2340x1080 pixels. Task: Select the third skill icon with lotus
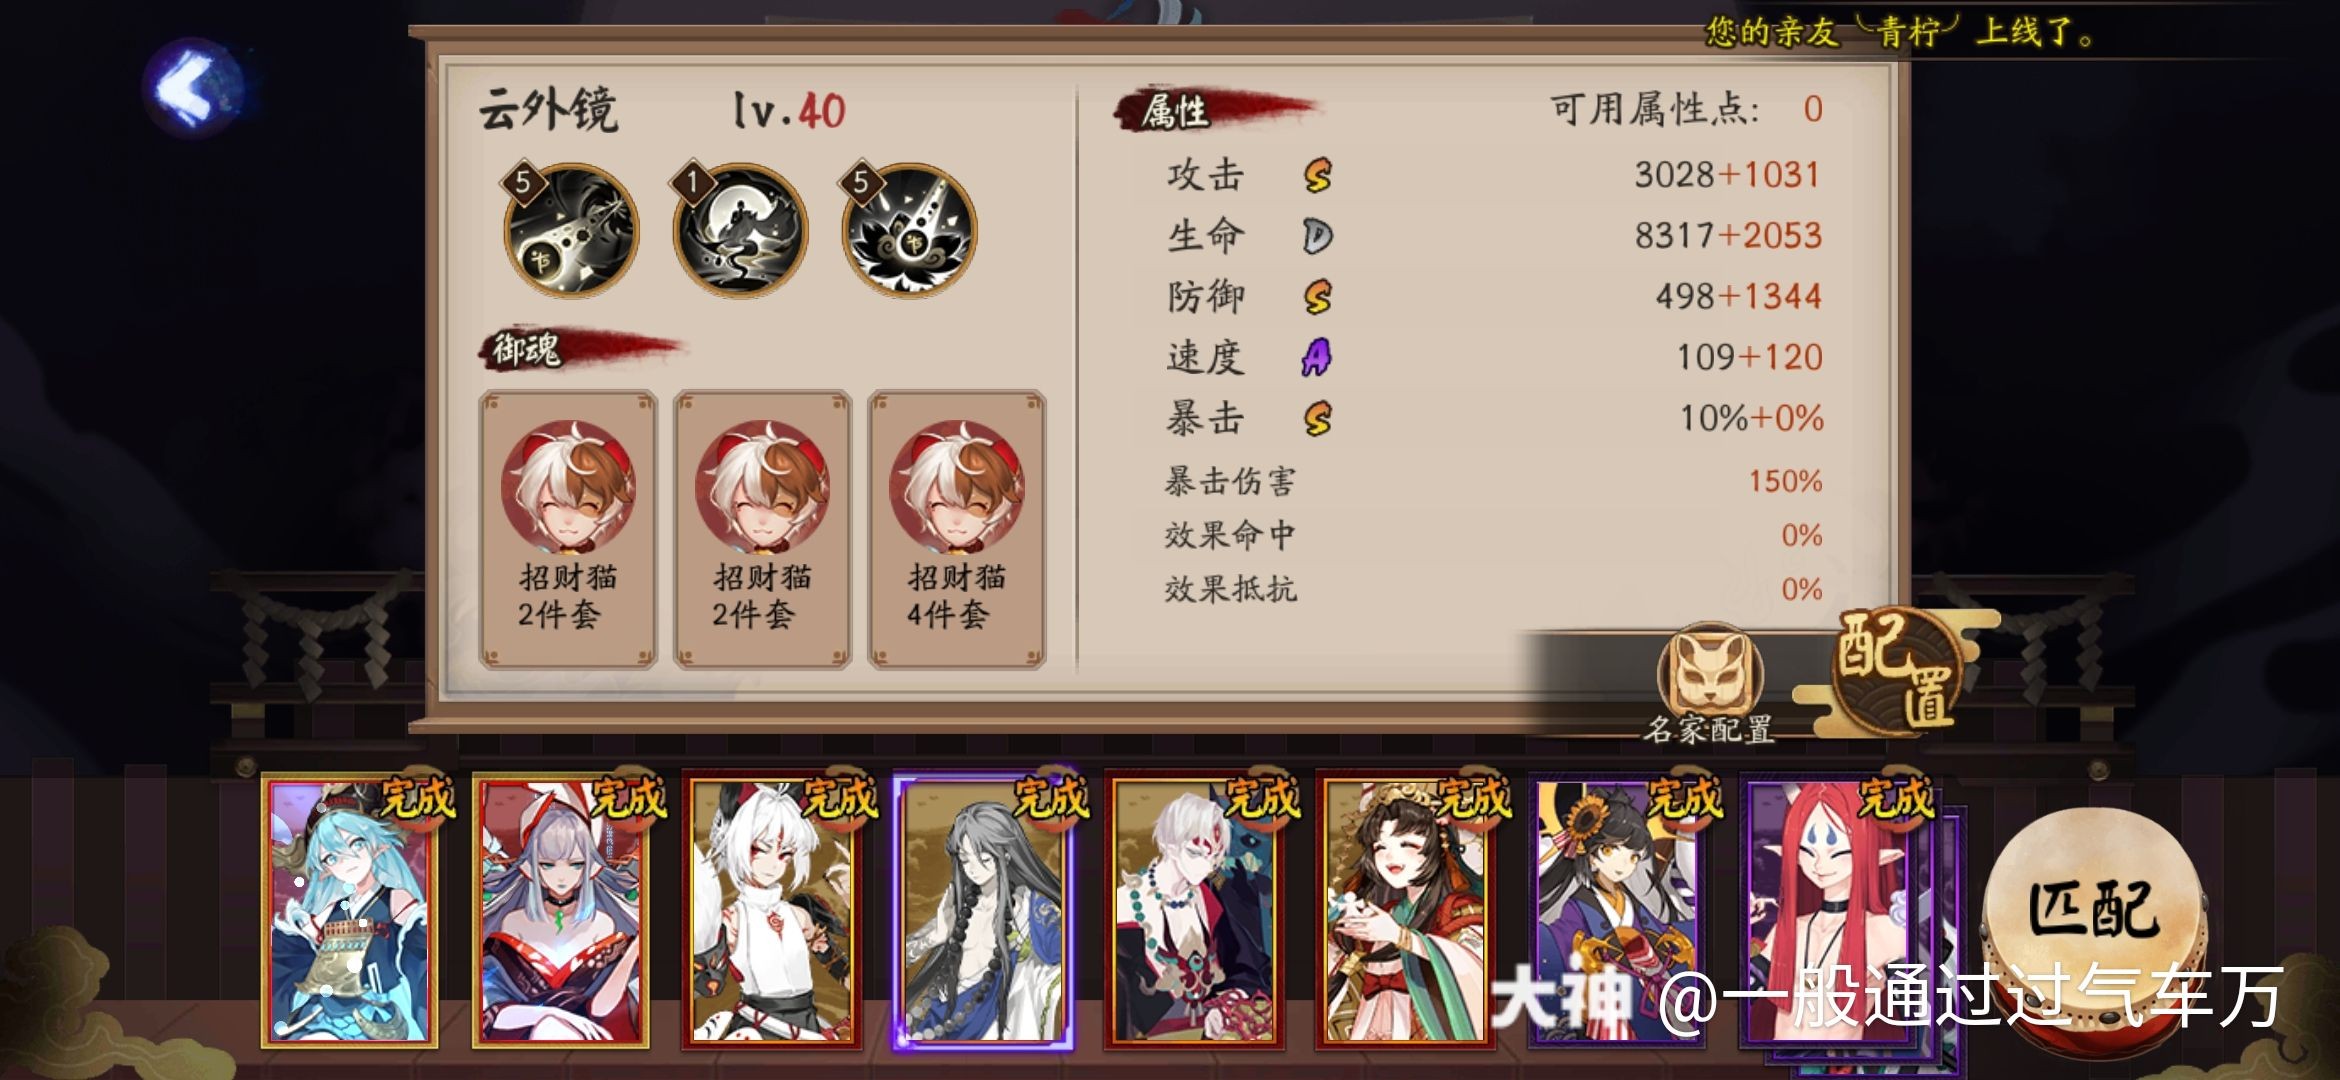908,231
